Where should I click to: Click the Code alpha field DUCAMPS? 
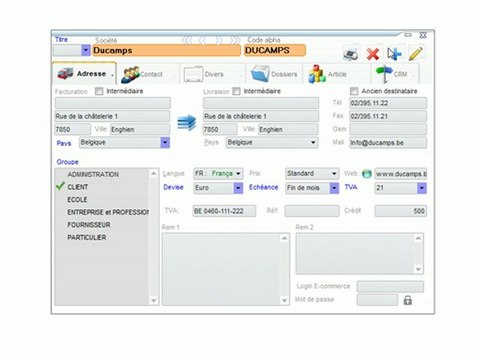275,50
